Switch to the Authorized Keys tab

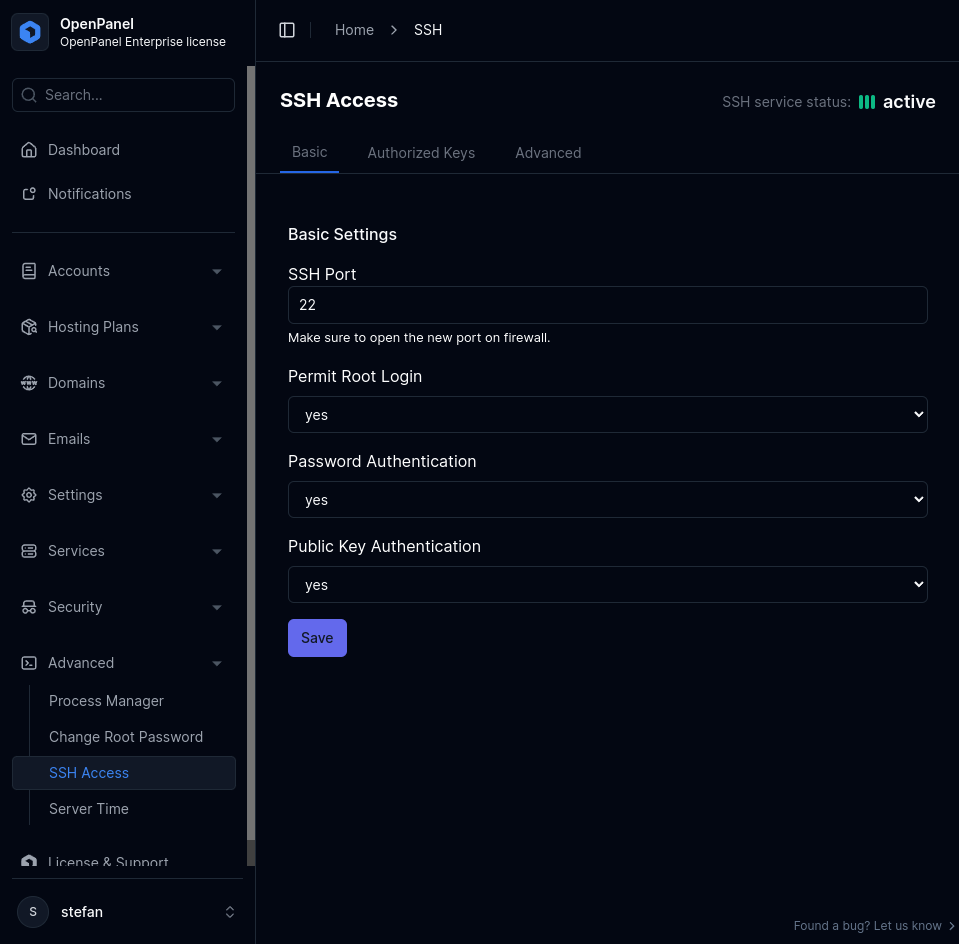click(x=421, y=153)
